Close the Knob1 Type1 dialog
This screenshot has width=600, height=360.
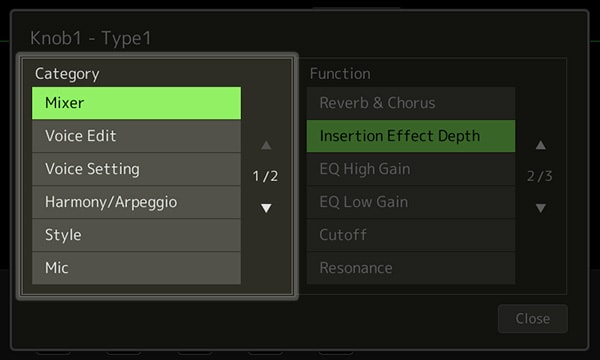533,319
